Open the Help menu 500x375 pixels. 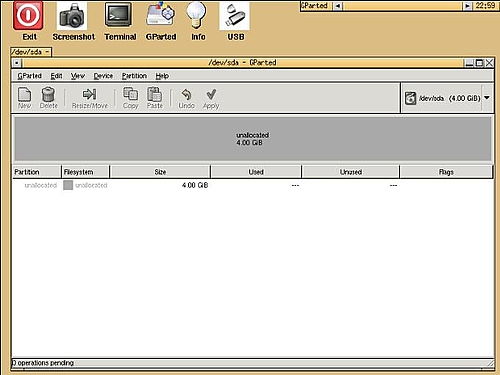162,76
